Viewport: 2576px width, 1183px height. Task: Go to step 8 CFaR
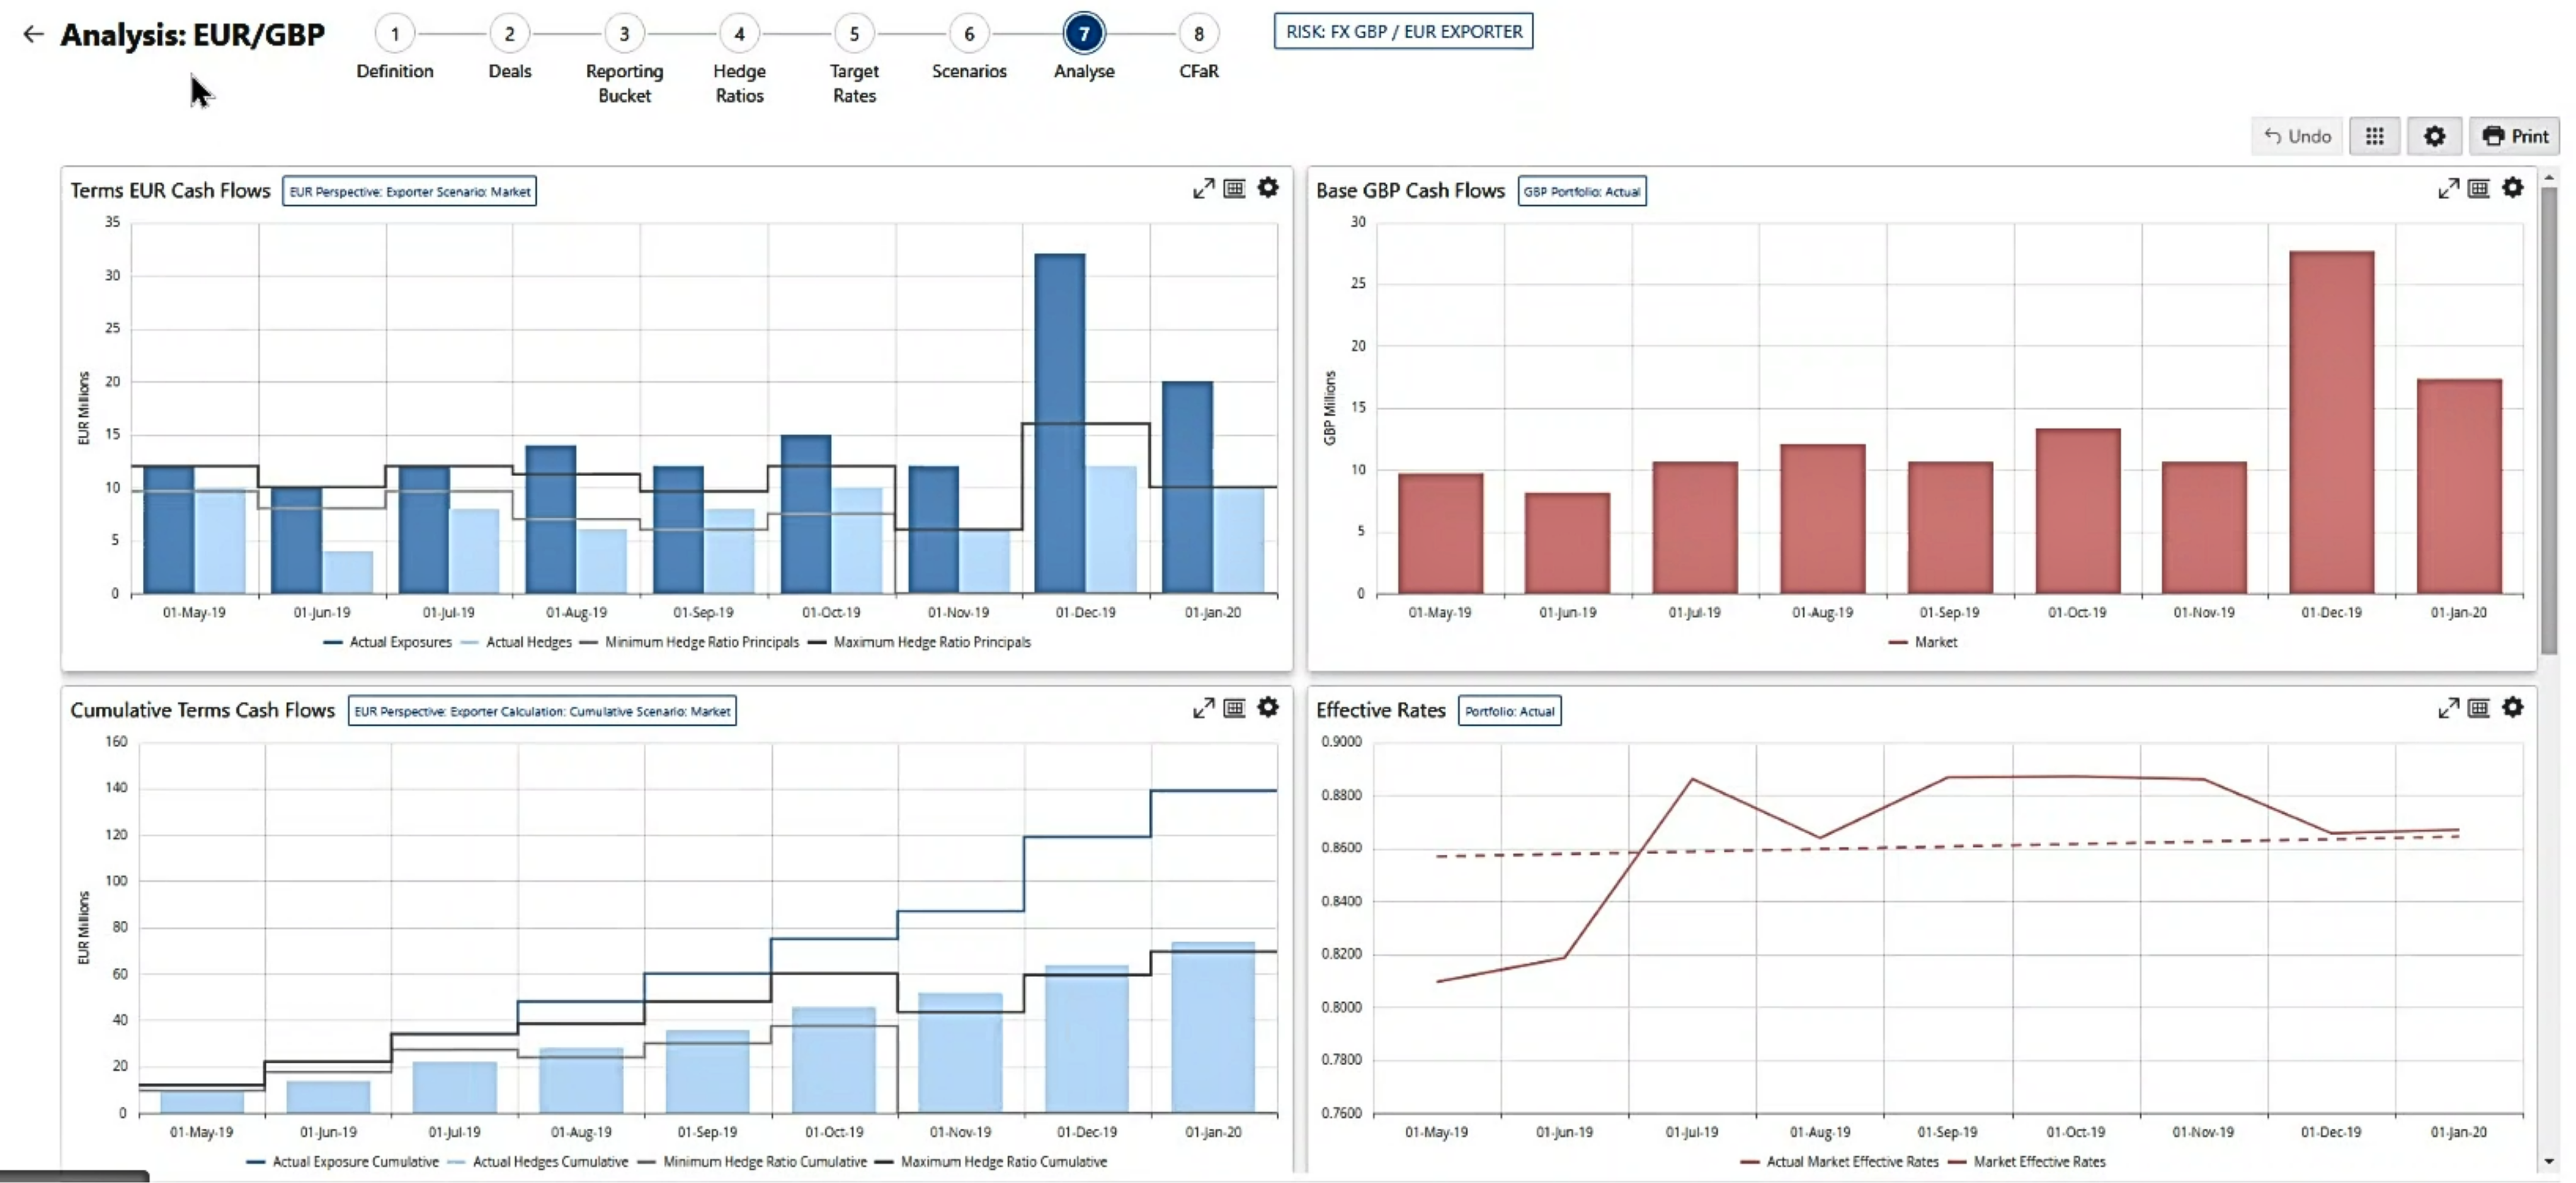[x=1198, y=34]
